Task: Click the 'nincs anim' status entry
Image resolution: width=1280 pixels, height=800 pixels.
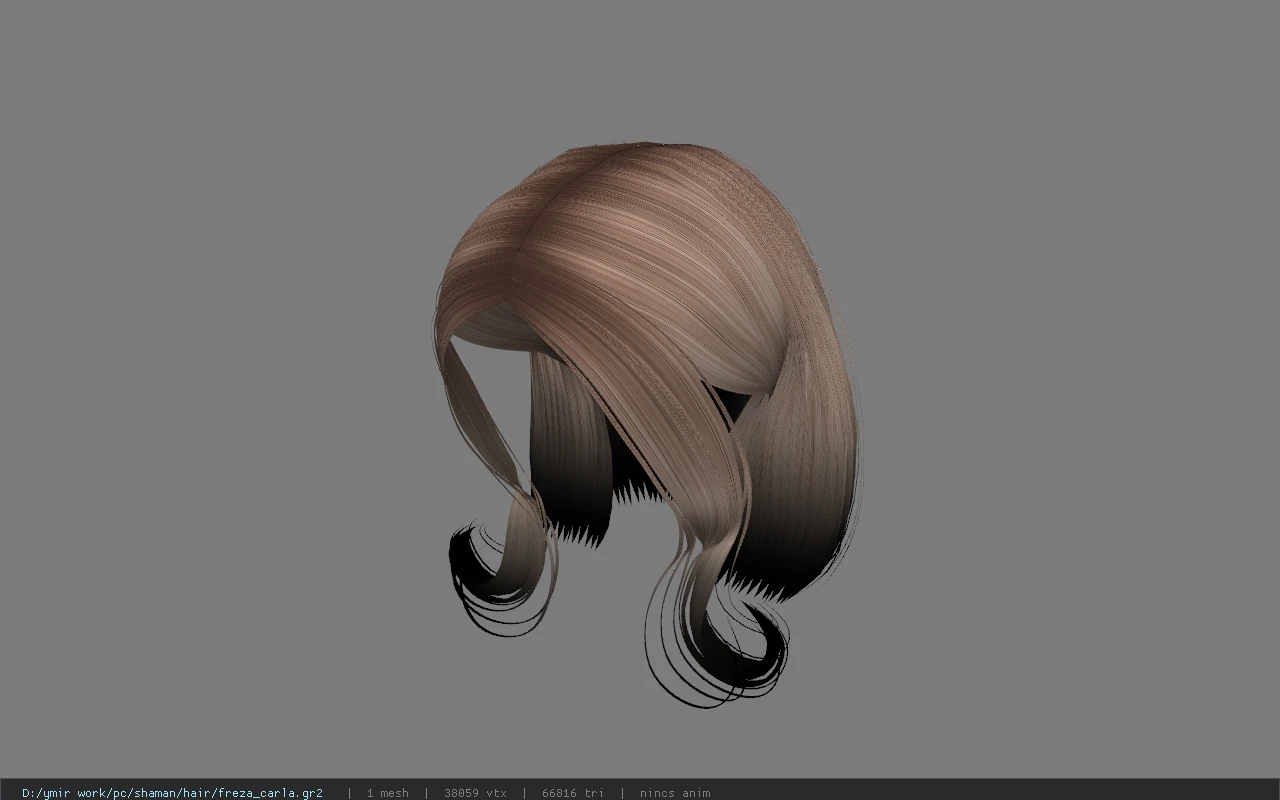Action: click(675, 793)
